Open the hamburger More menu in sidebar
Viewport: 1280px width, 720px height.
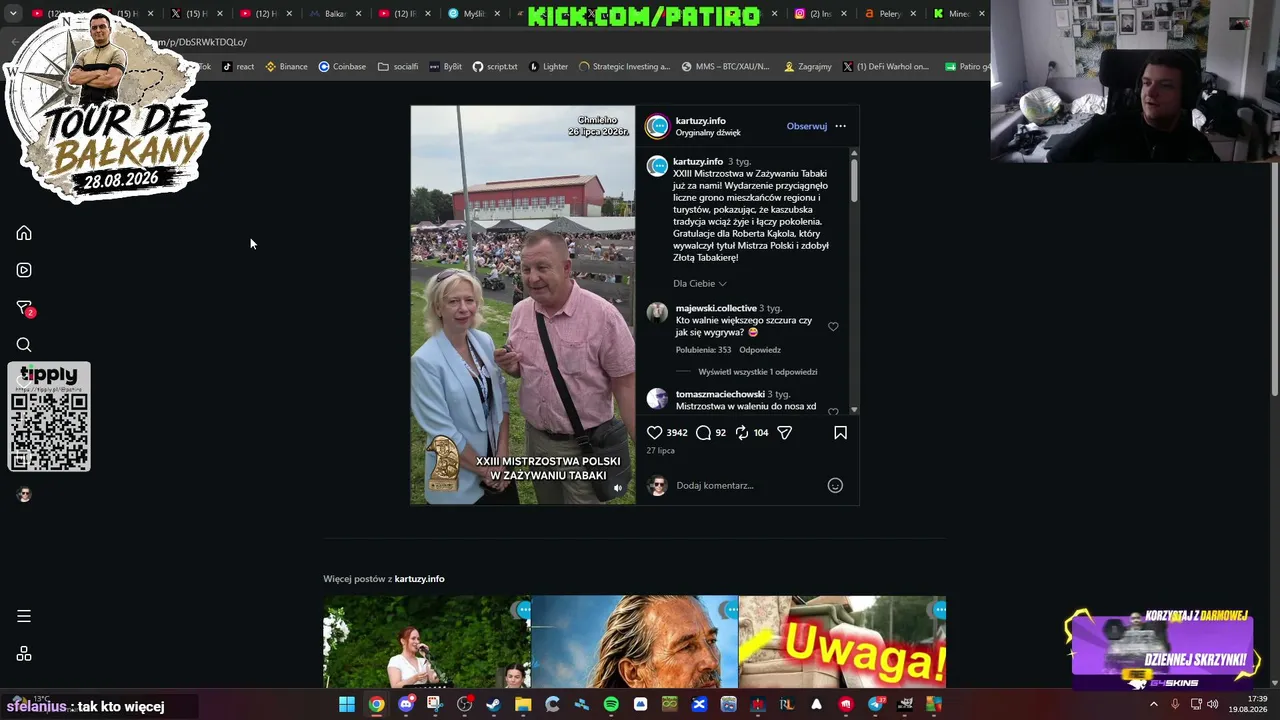tap(24, 616)
